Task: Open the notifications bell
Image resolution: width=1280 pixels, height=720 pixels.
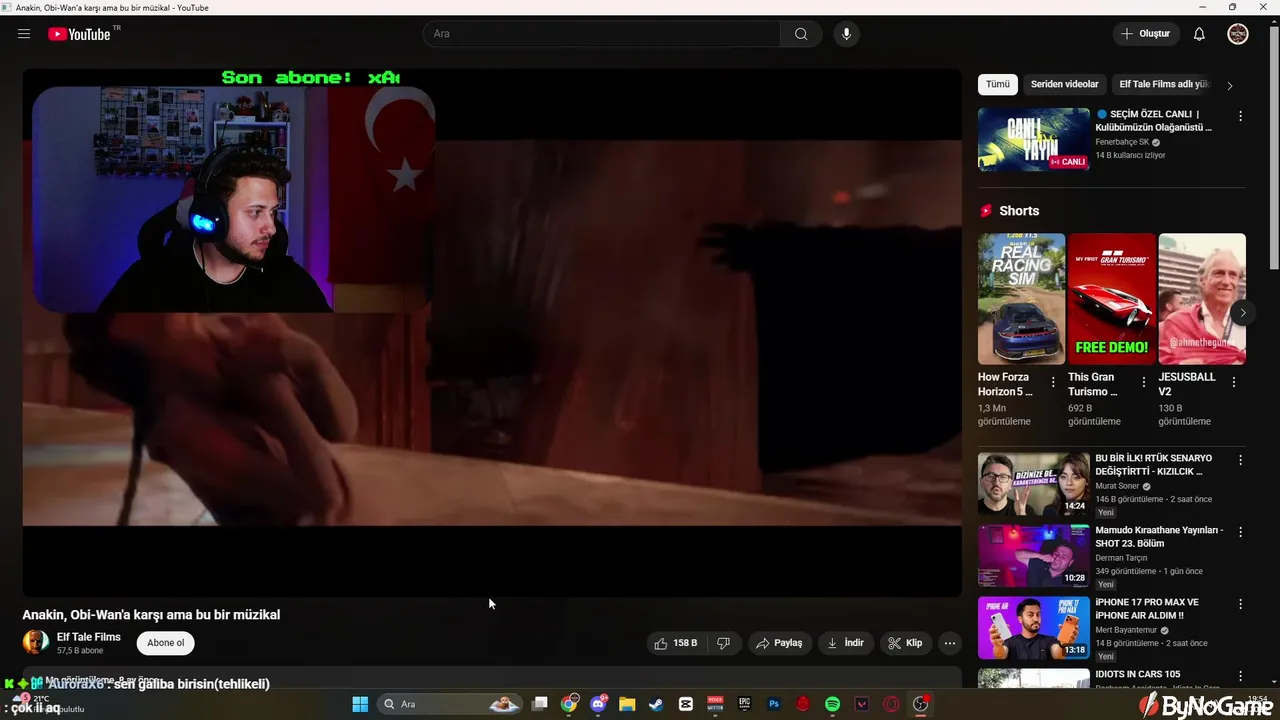Action: 1199,34
